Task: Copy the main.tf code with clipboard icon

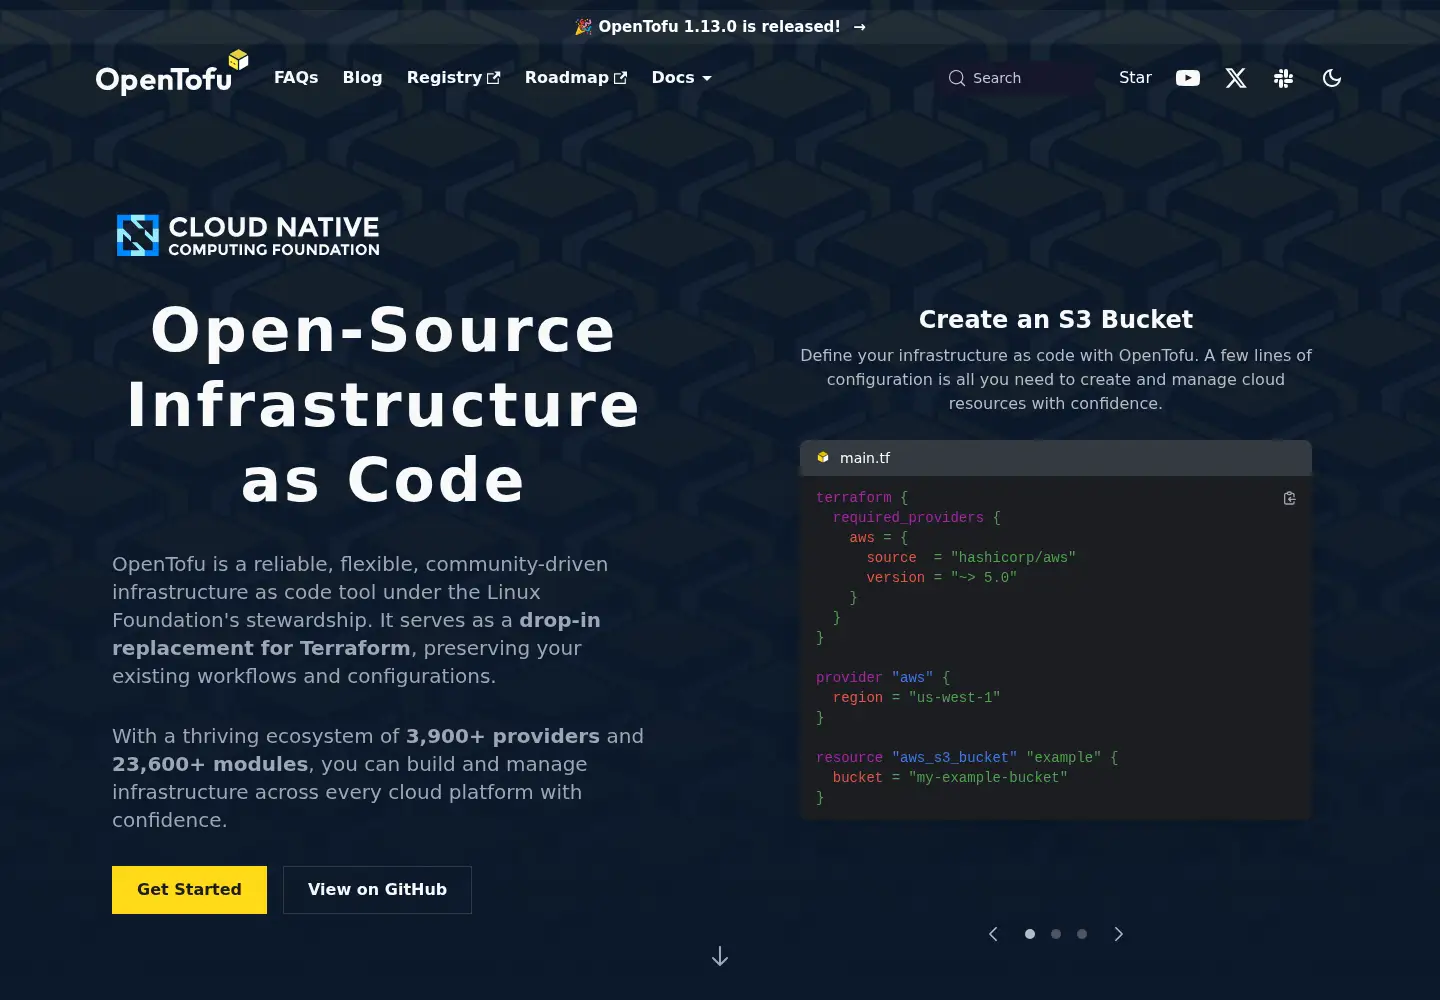Action: coord(1290,498)
